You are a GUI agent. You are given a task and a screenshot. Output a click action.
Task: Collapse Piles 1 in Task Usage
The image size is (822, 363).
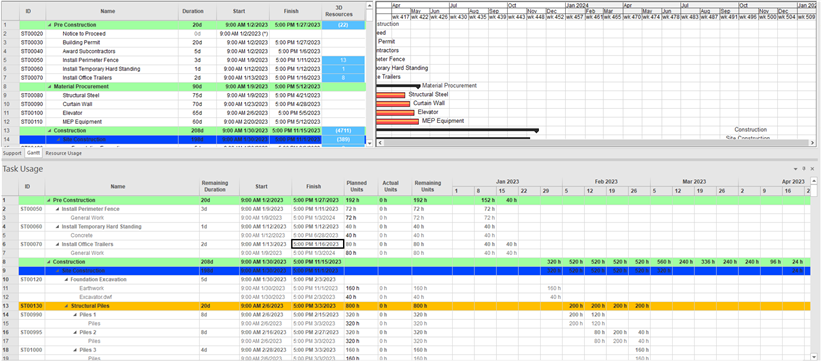click(x=75, y=315)
